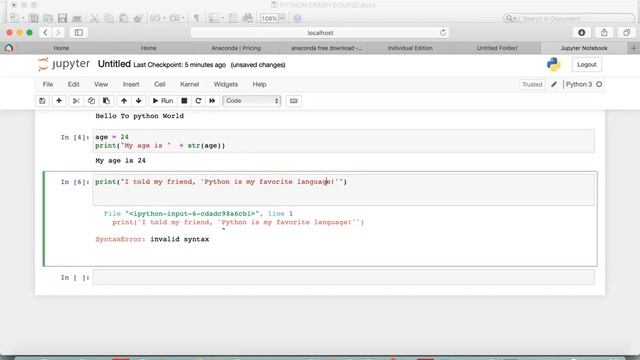
Task: Click the pinned home tab icon
Action: (9, 48)
